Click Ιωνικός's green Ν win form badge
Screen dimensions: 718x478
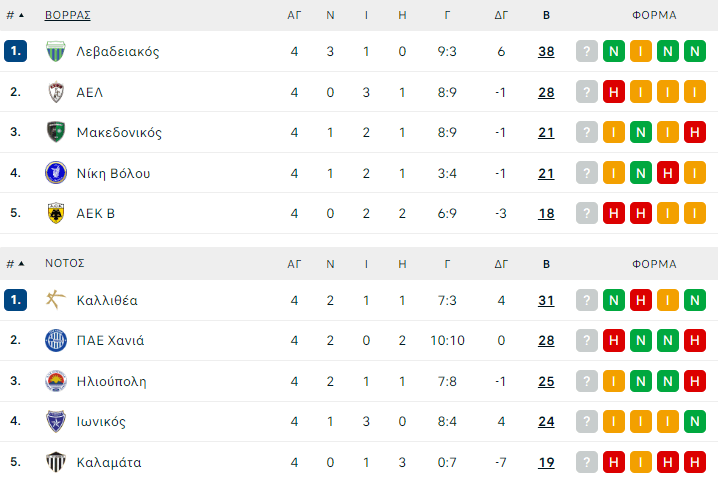[695, 421]
